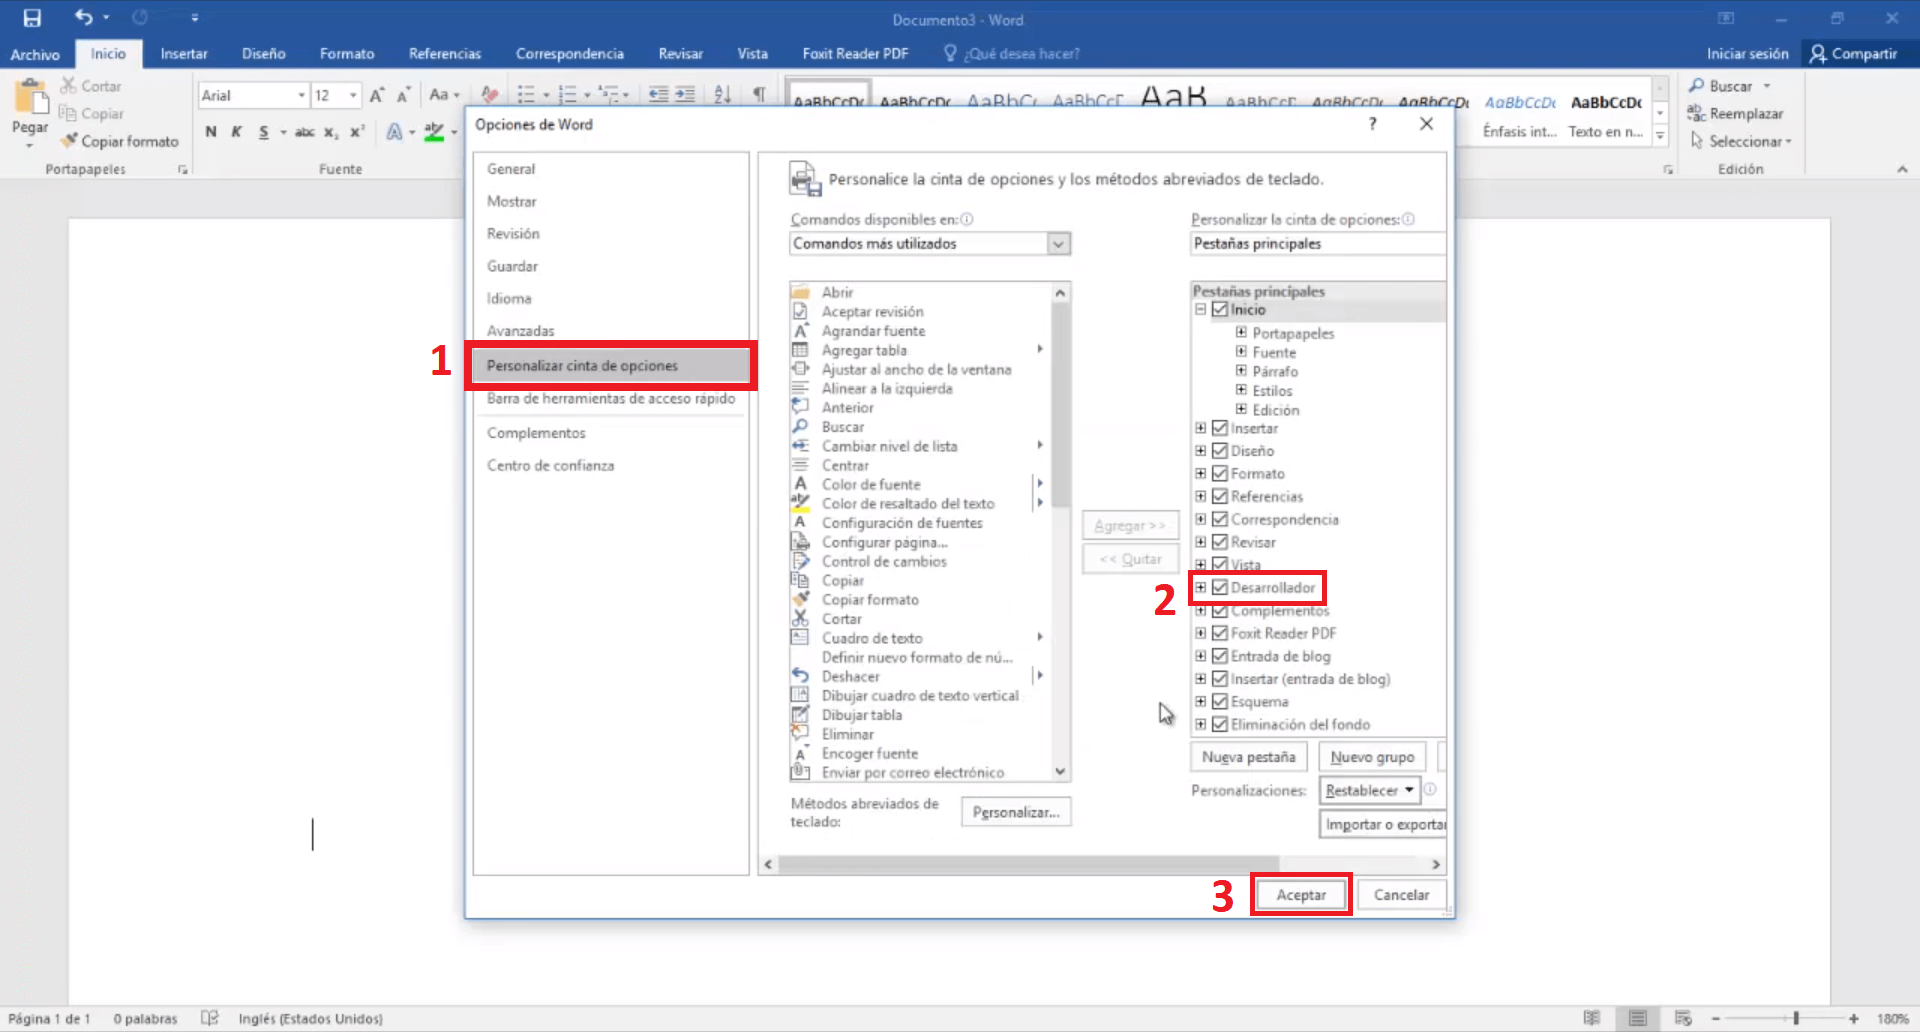
Task: Click the Pestañas principales combo box
Action: coord(1318,243)
